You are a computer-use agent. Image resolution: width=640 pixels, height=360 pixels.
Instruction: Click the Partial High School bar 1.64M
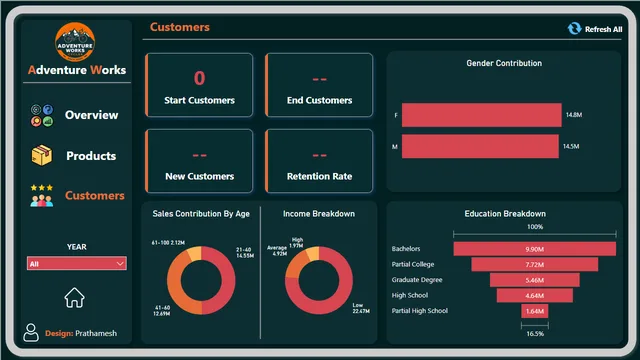534,311
